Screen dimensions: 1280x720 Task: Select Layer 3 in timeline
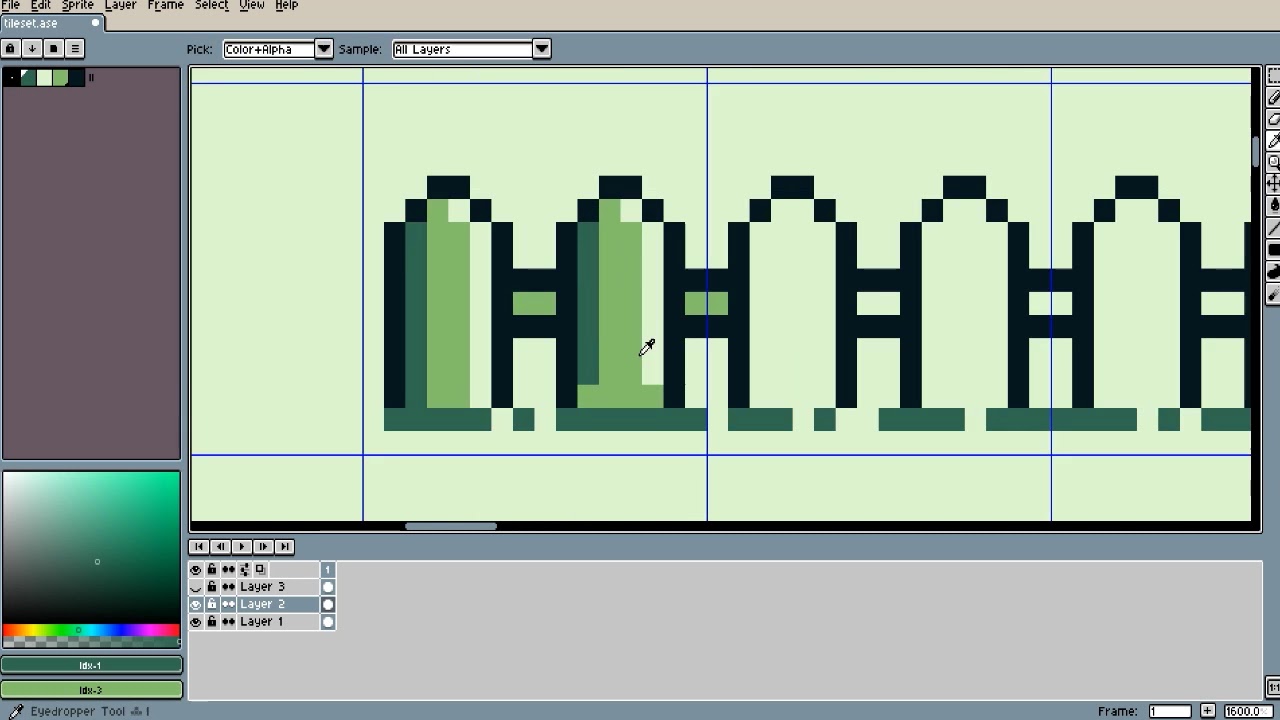click(x=278, y=587)
